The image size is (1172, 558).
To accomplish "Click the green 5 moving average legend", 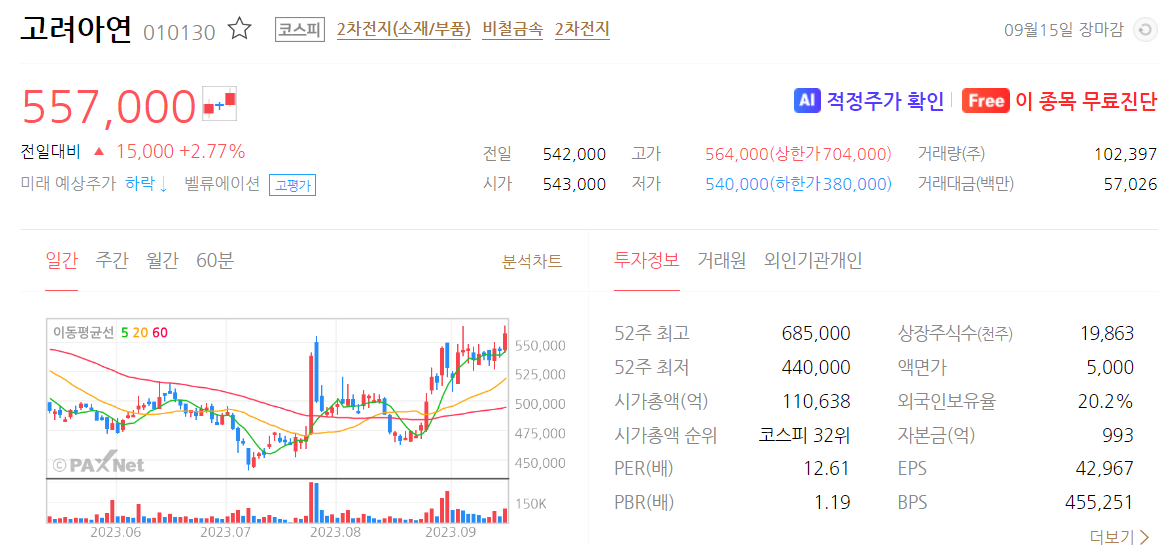I will [x=124, y=332].
